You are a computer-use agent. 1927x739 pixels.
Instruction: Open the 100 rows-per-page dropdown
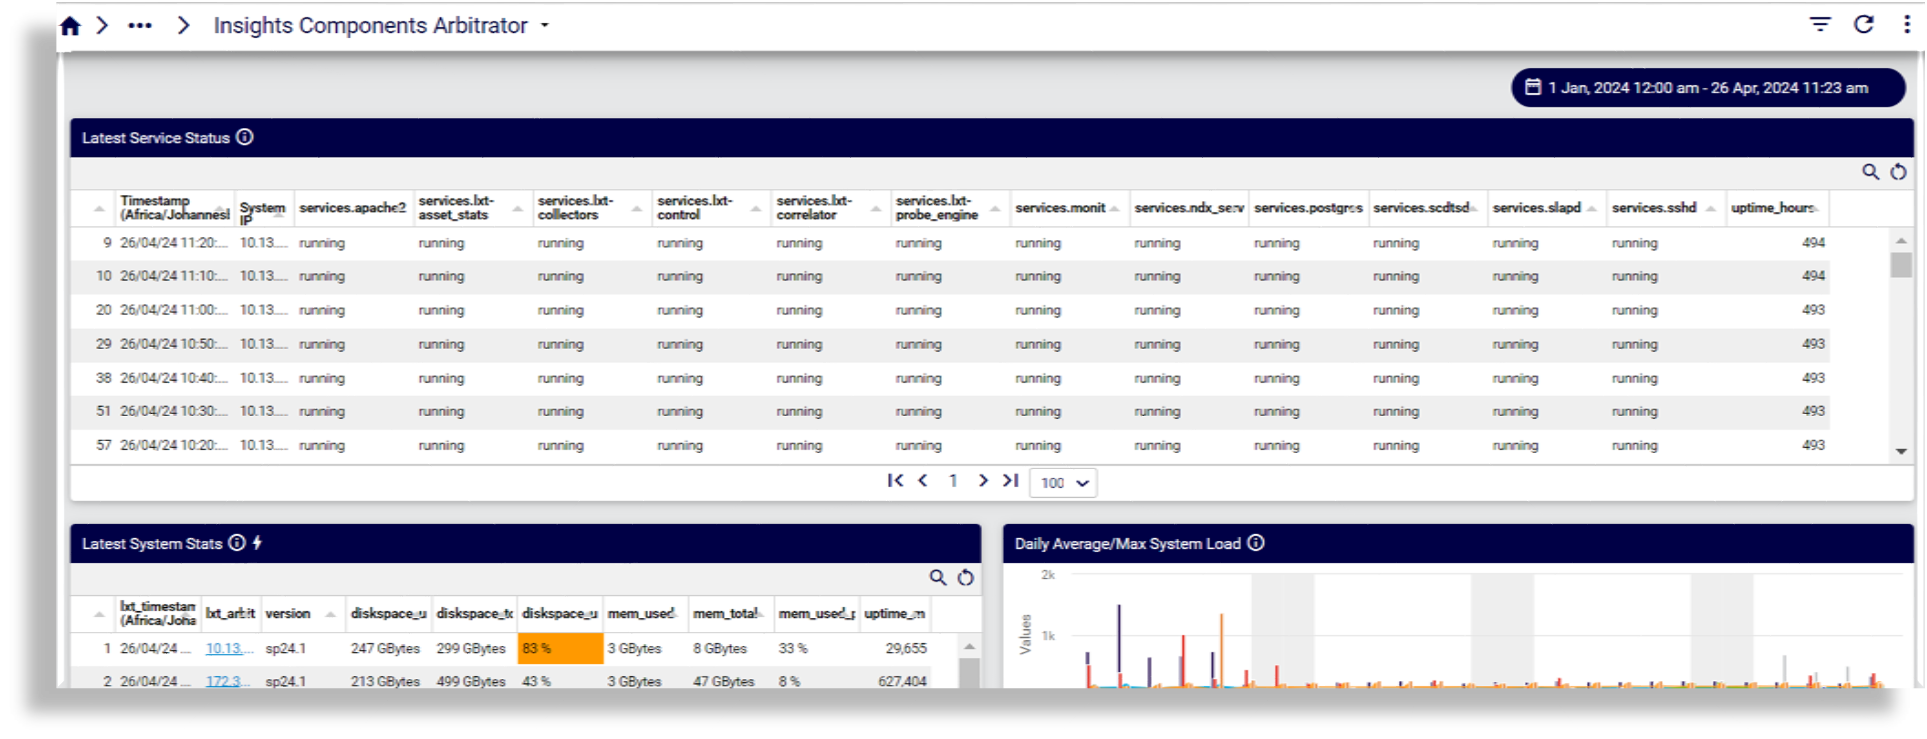point(1063,483)
